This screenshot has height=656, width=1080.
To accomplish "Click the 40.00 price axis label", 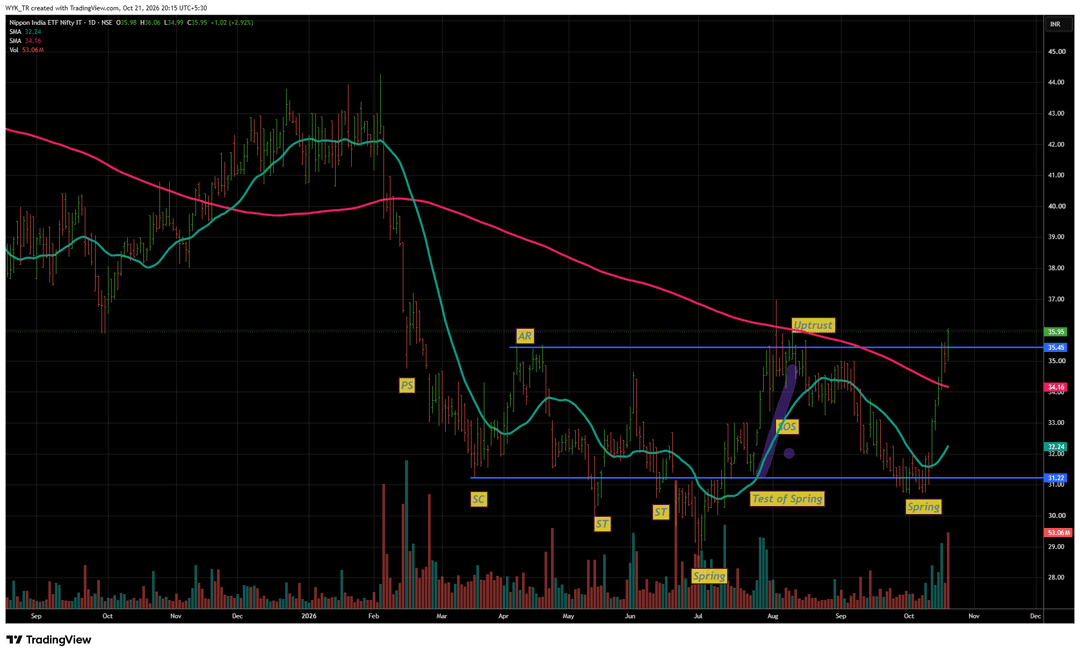I will (x=1056, y=207).
